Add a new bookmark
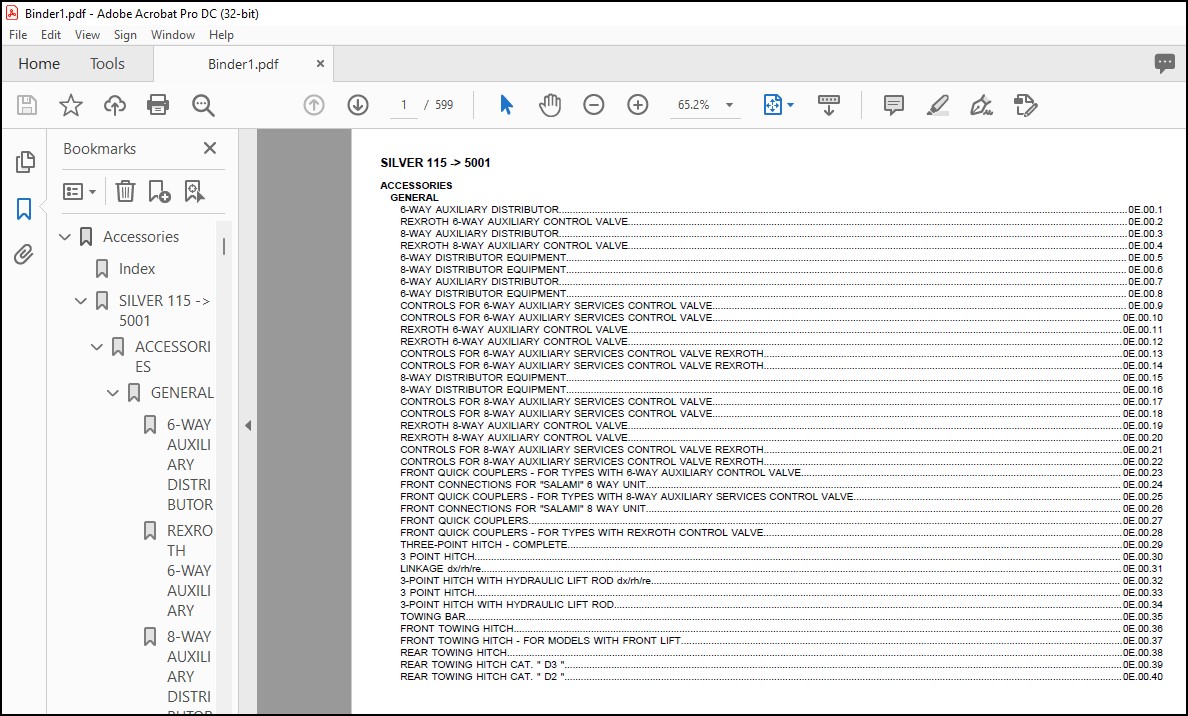 159,191
